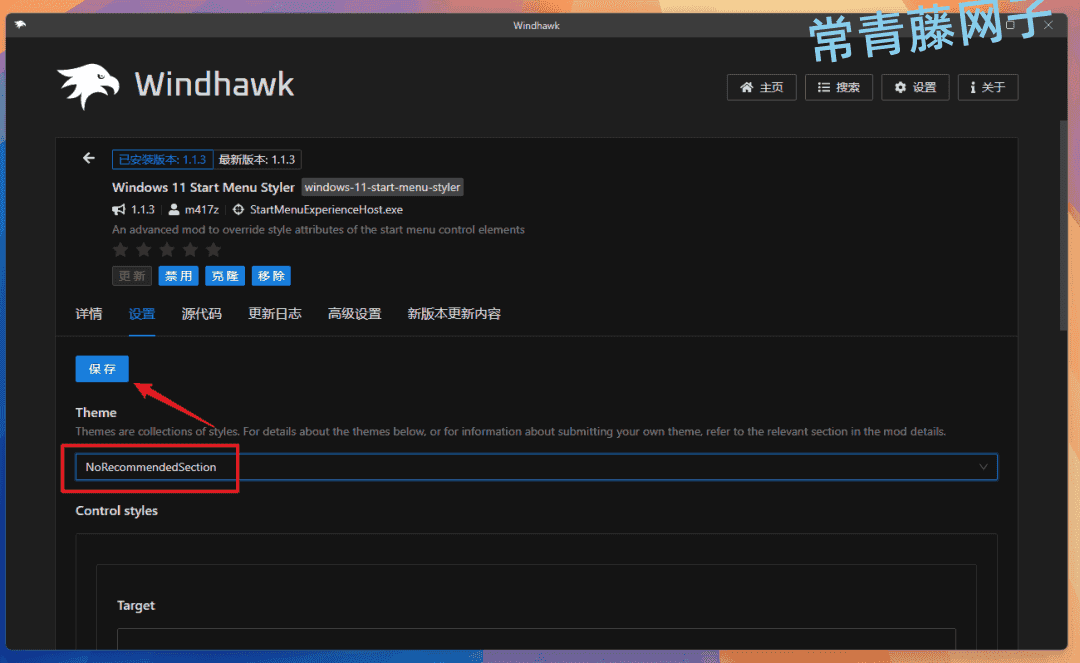Click the Windhawk title bar app icon
The width and height of the screenshot is (1080, 663).
click(20, 25)
